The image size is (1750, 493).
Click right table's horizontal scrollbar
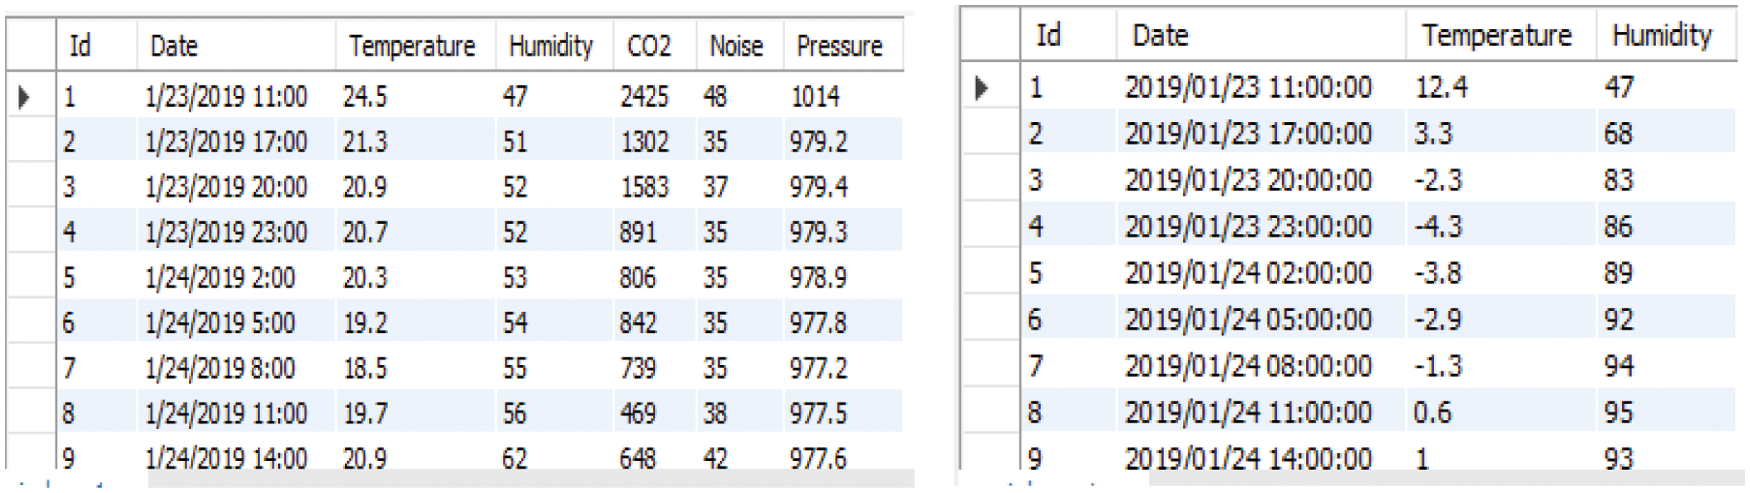(1440, 479)
